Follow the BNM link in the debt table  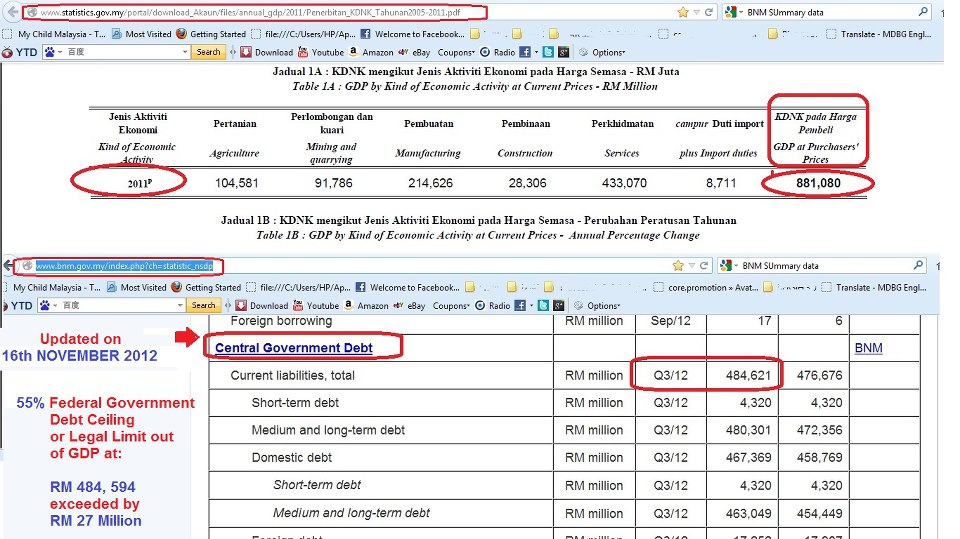pos(868,348)
